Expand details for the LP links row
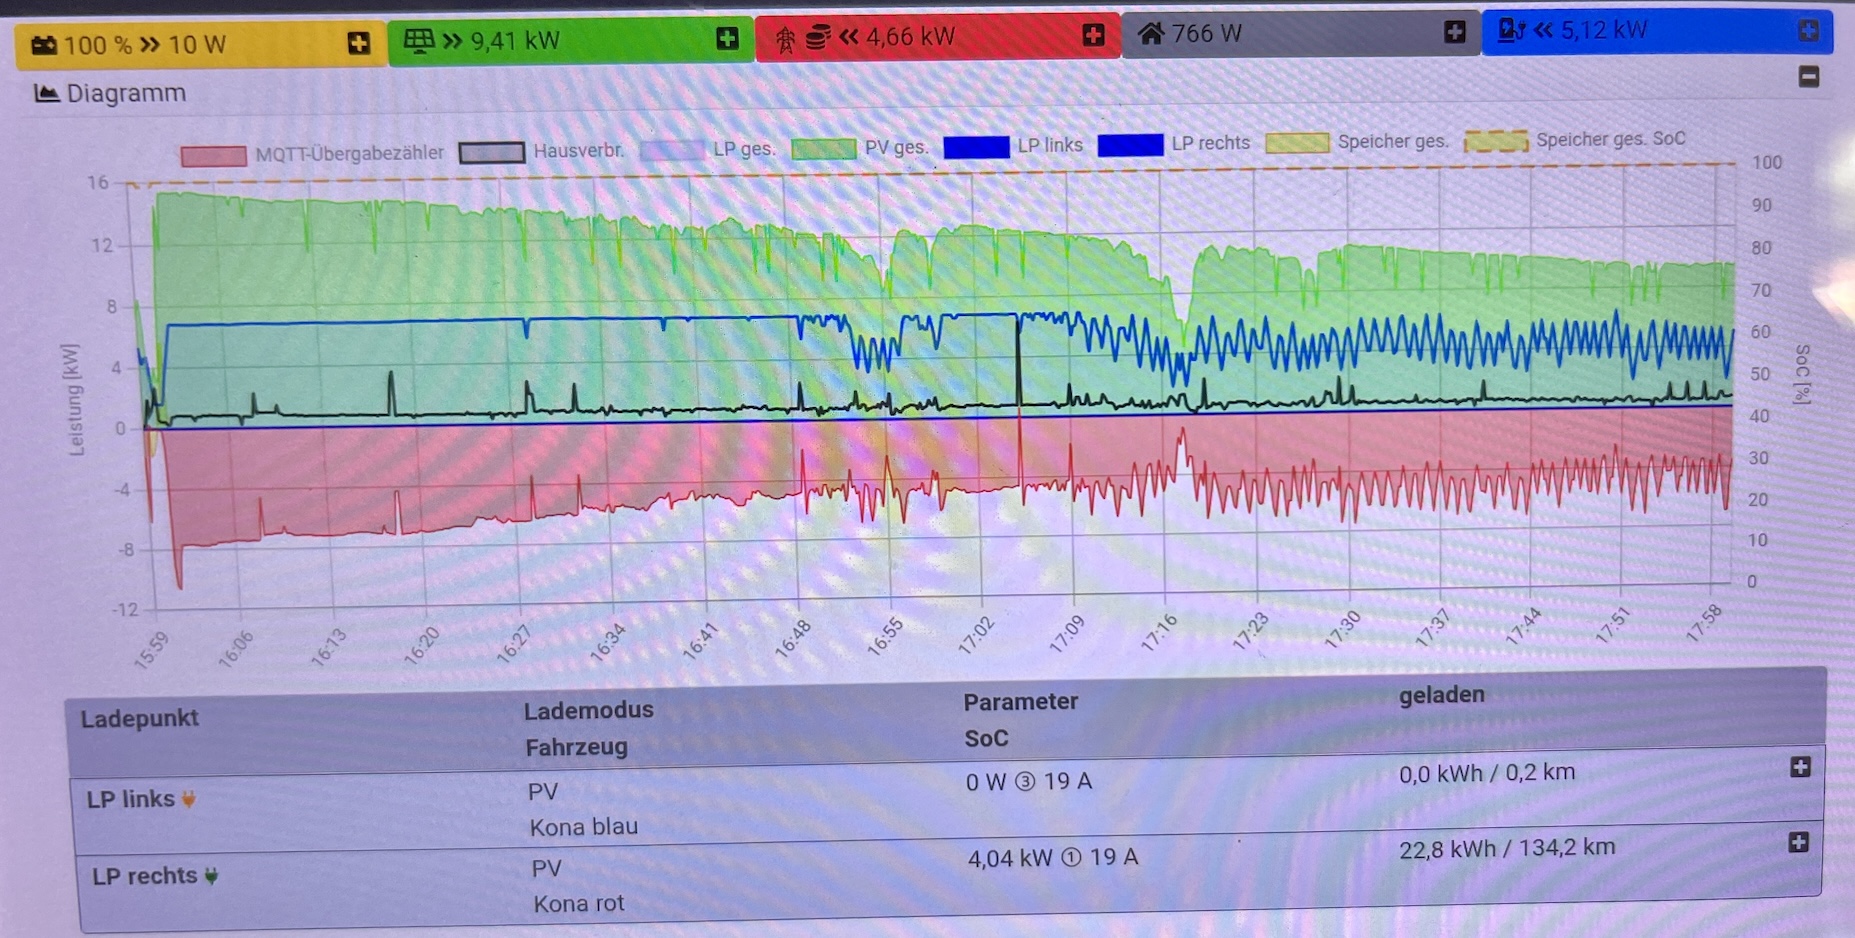1855x938 pixels. pyautogui.click(x=1800, y=767)
